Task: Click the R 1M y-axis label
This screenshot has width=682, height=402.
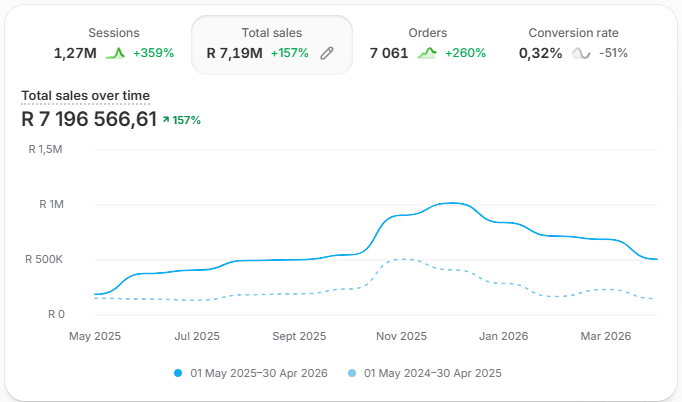Action: point(51,204)
